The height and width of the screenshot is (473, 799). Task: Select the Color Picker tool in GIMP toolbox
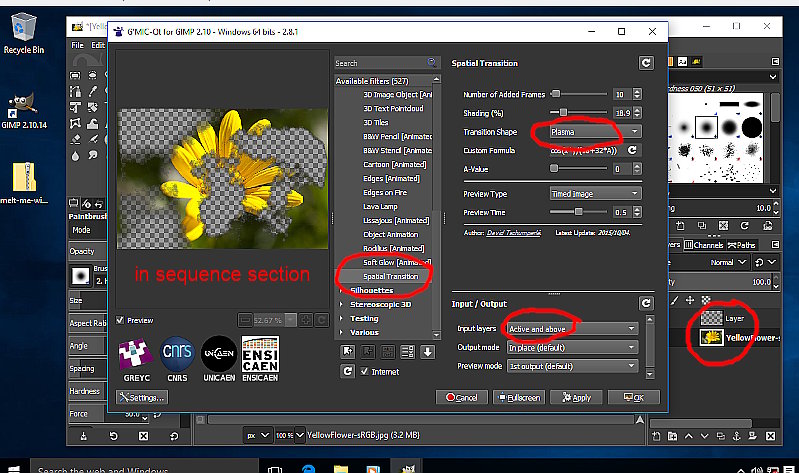(x=93, y=91)
